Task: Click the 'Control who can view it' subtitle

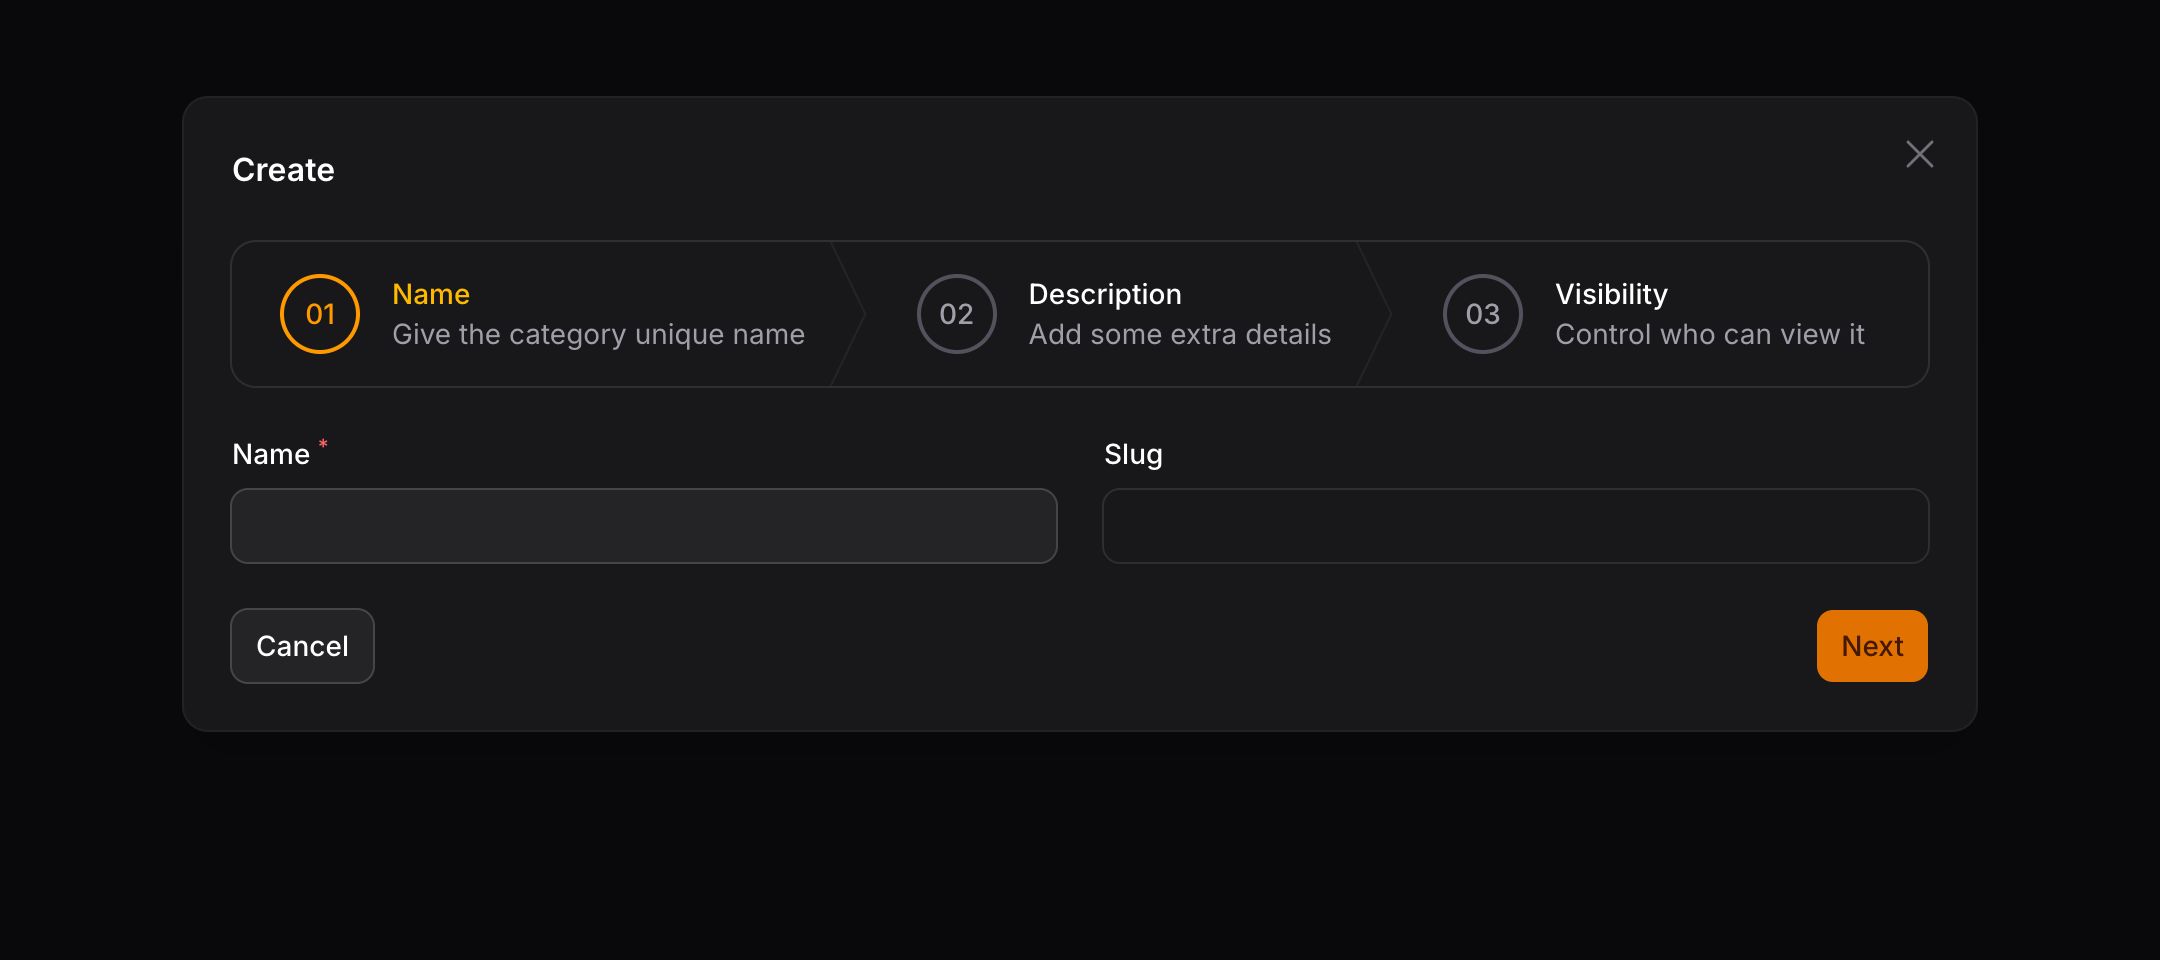Action: 1709,334
